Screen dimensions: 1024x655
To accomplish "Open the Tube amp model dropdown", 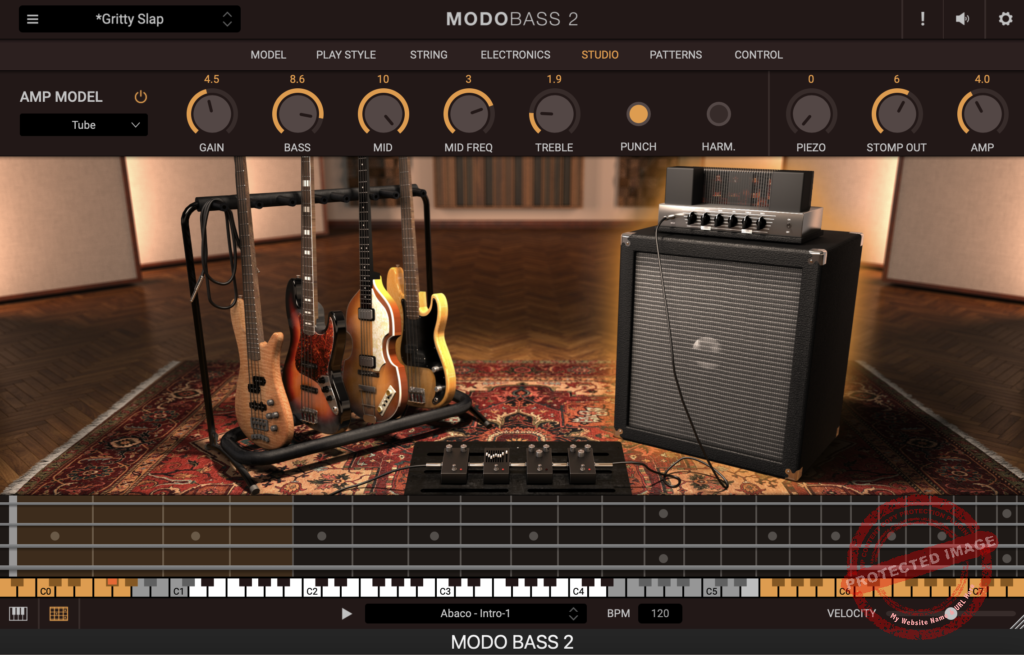I will (x=84, y=125).
